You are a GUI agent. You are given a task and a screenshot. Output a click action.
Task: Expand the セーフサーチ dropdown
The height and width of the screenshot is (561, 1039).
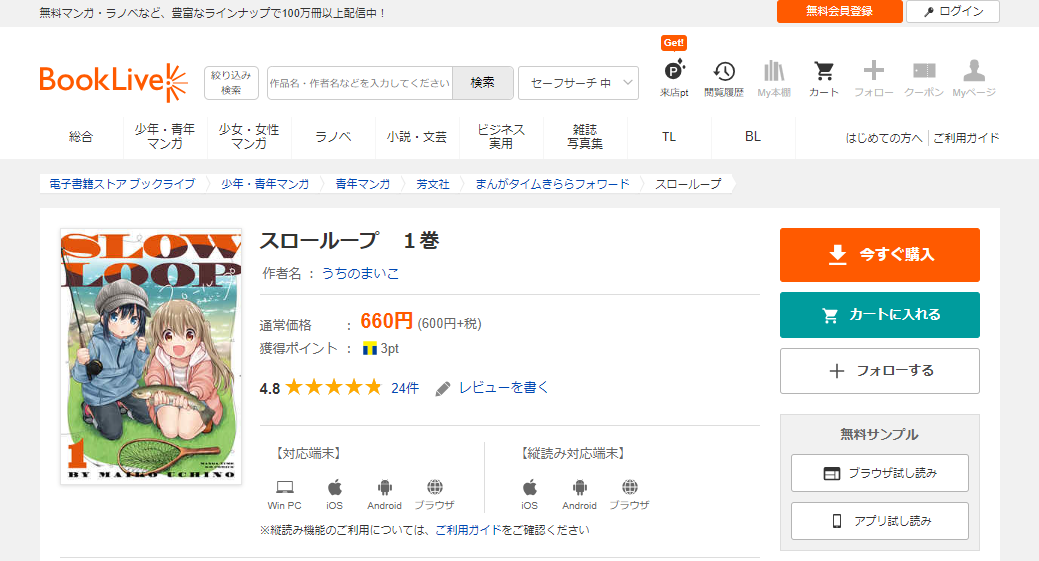tap(578, 83)
